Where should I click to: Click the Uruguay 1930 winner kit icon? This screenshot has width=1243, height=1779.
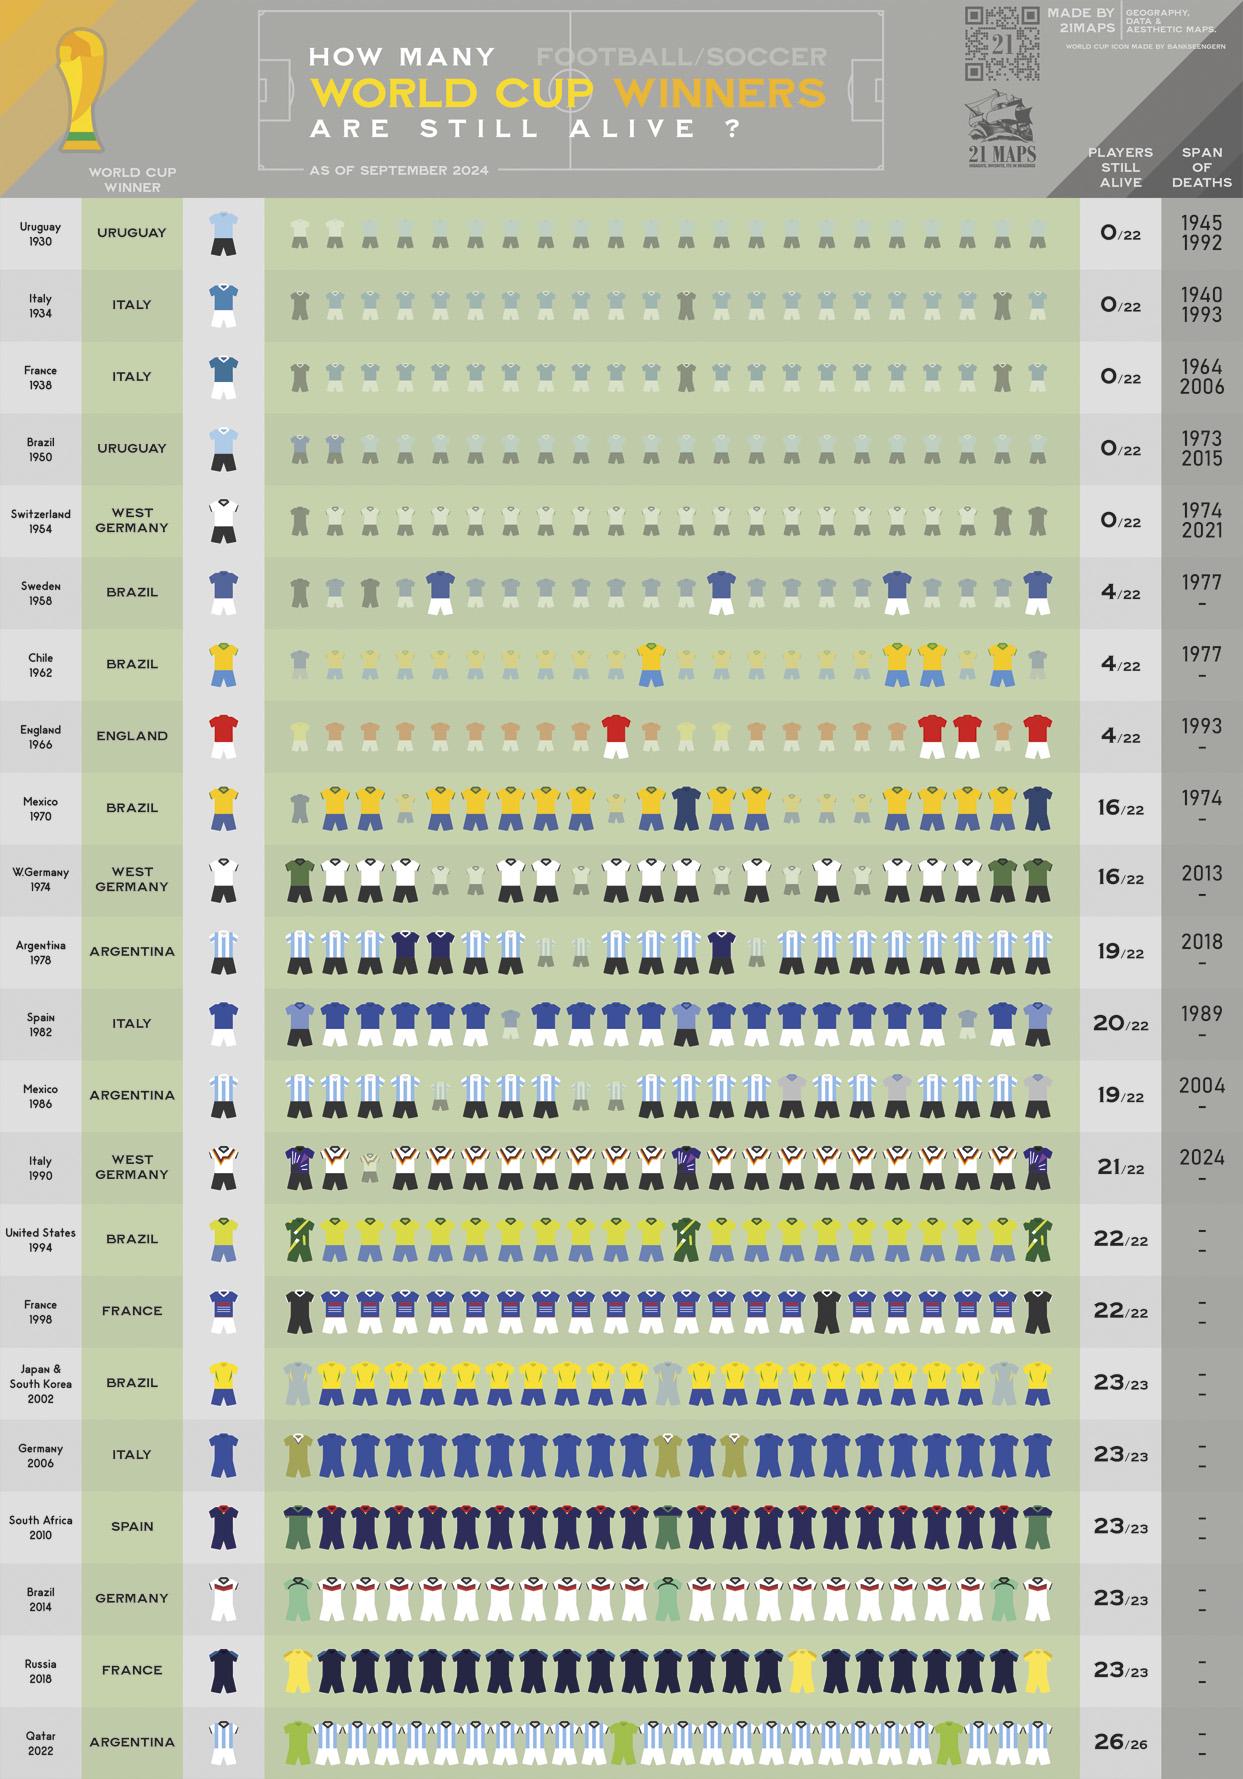click(x=224, y=233)
